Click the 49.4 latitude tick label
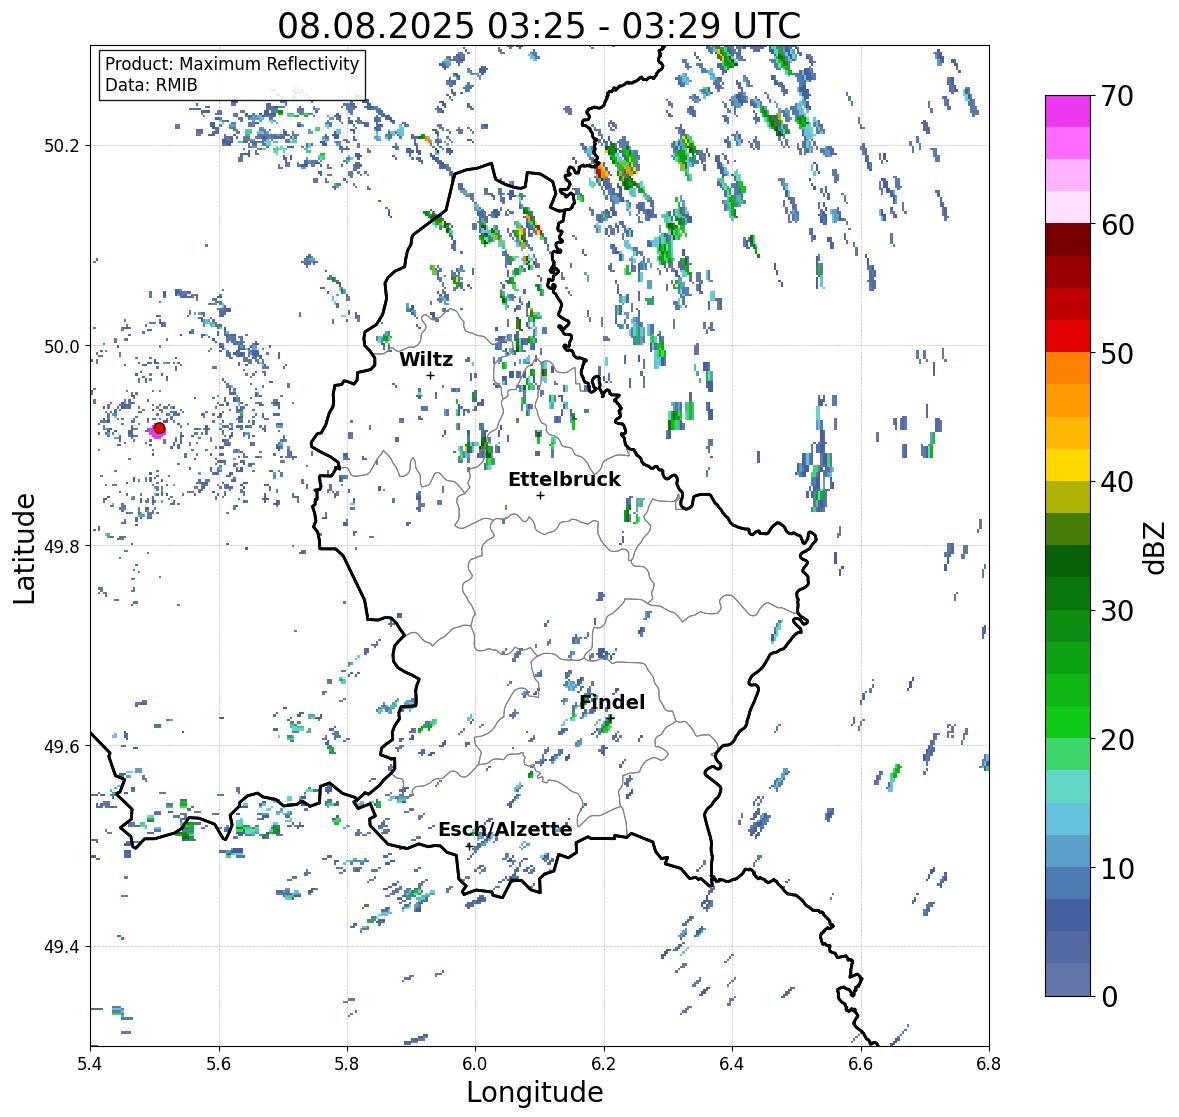The image size is (1179, 1117). 62,947
